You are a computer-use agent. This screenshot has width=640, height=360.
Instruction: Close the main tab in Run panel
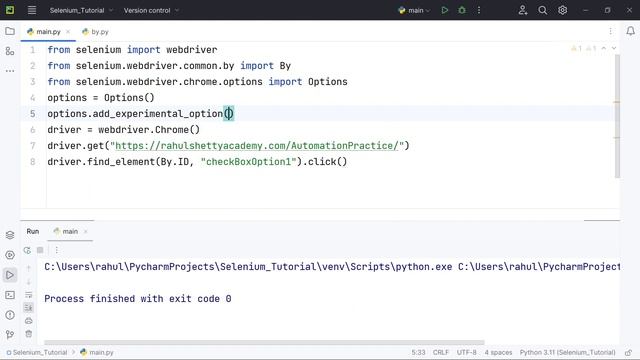click(x=86, y=232)
